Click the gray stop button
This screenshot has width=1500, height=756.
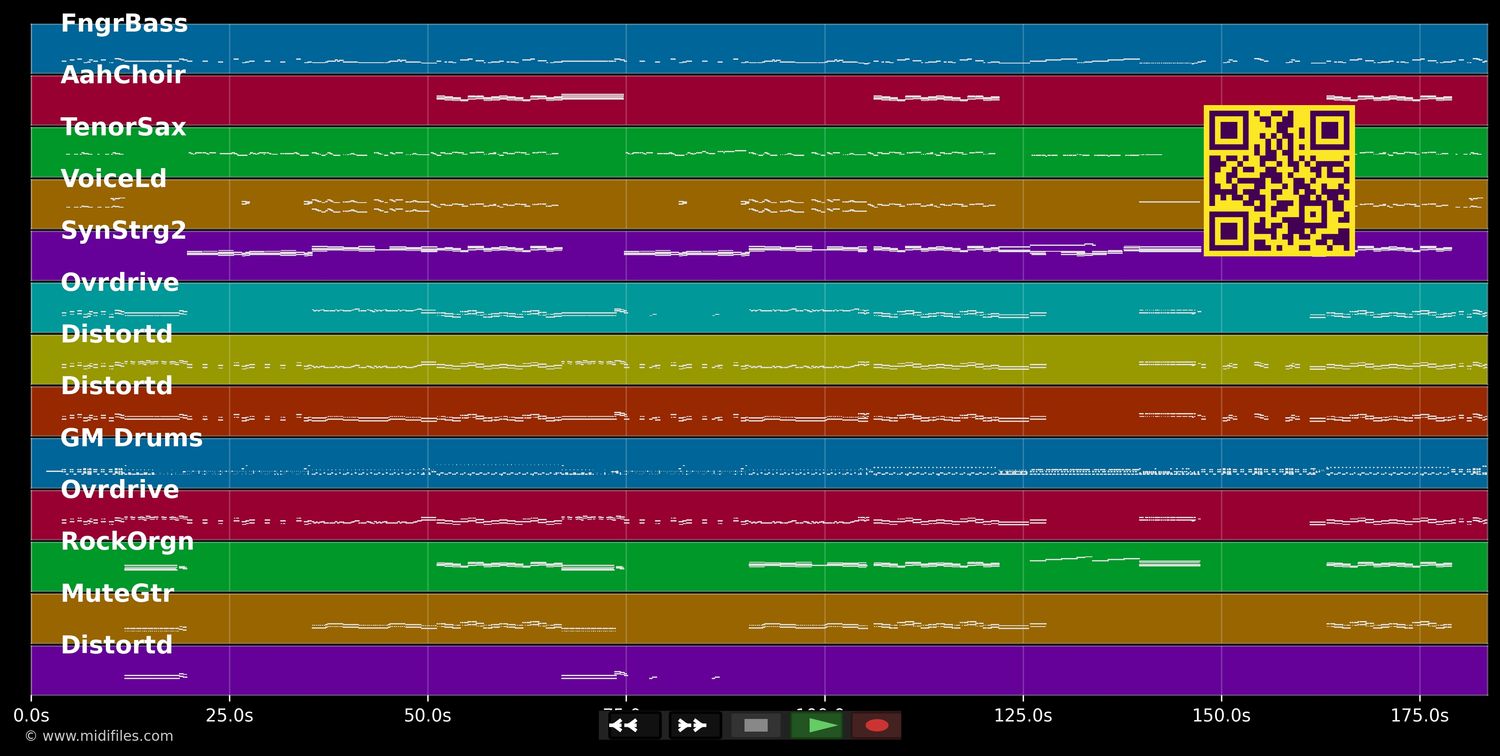(756, 725)
